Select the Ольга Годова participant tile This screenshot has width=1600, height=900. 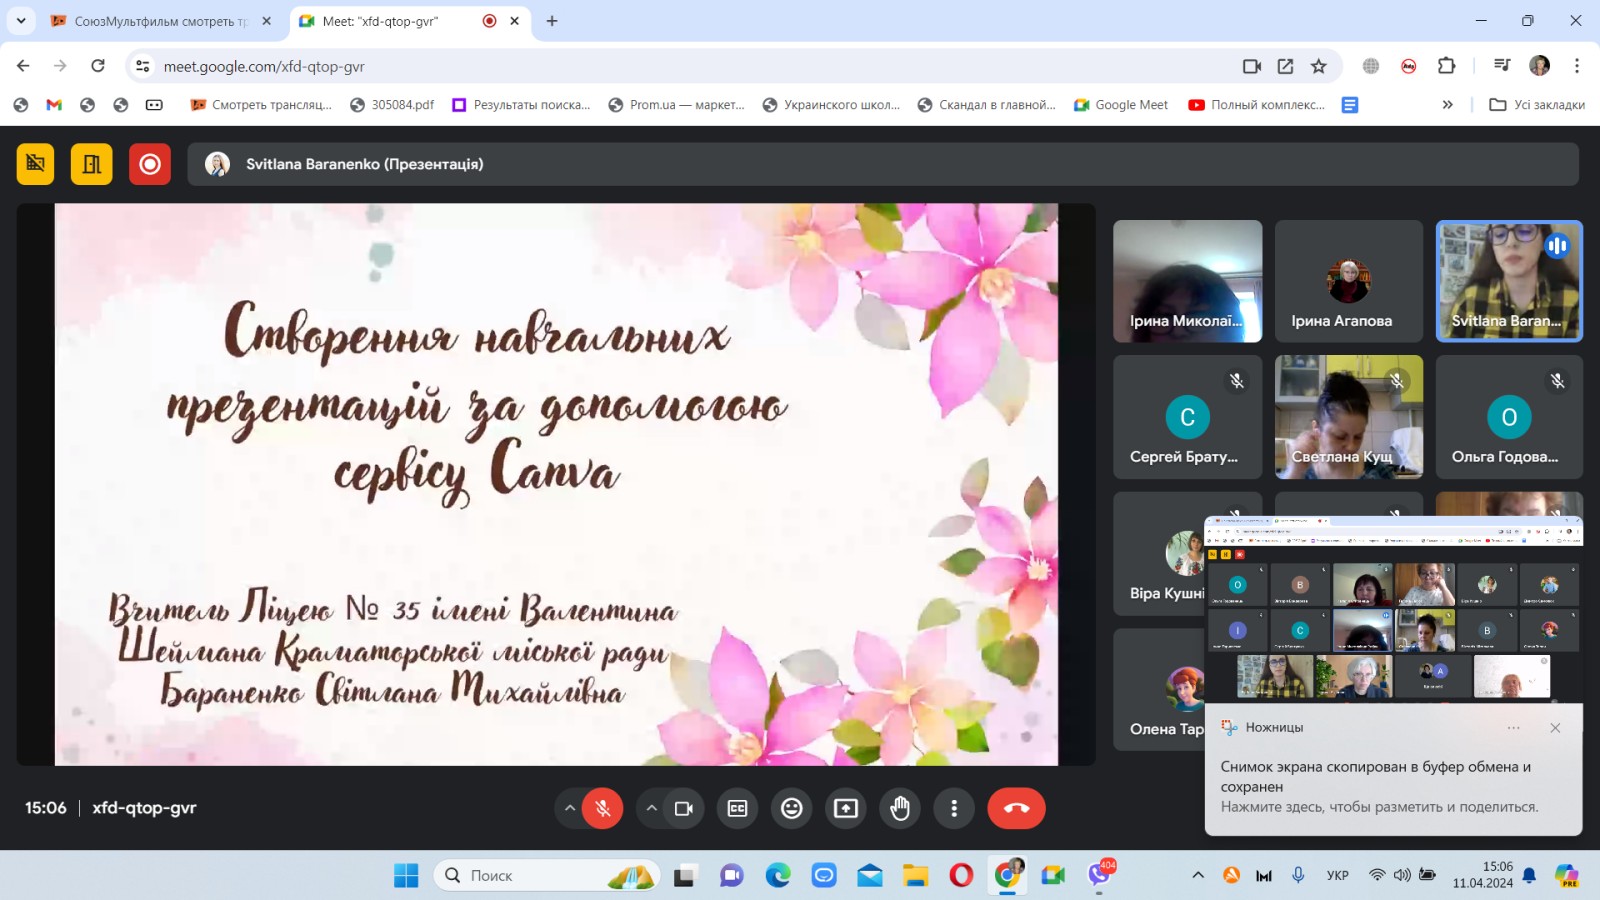click(1509, 417)
